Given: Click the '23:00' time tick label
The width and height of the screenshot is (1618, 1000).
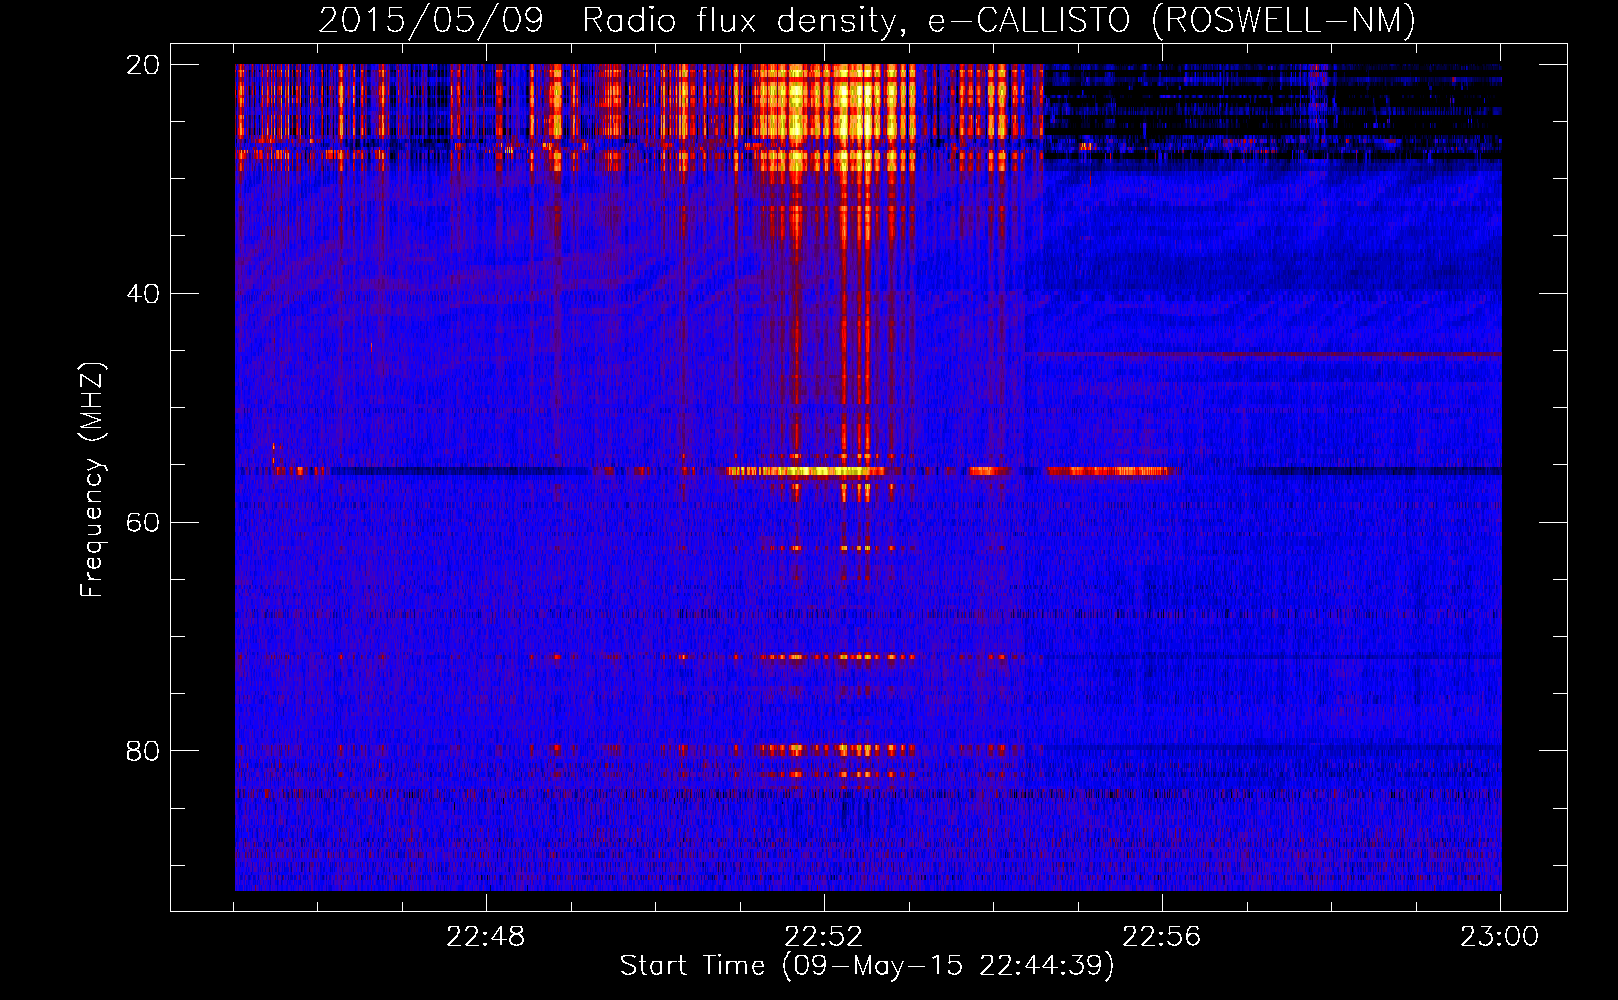Looking at the screenshot, I should pos(1499,937).
